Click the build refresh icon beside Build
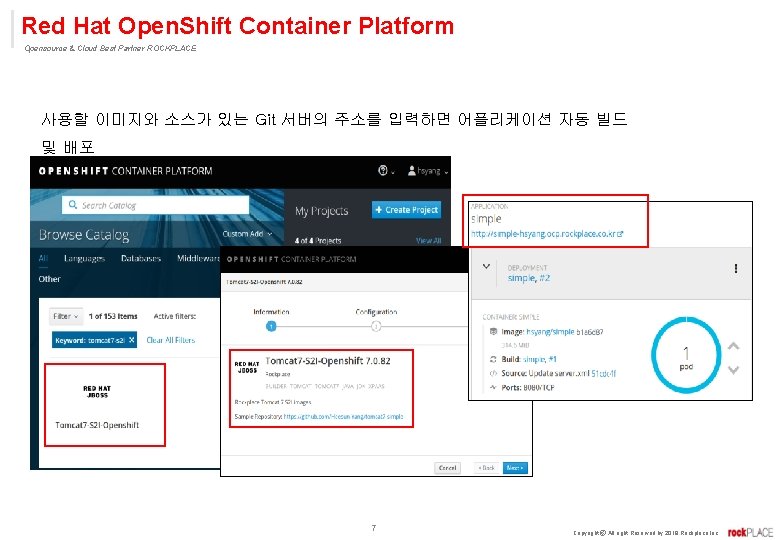The image size is (780, 540). point(493,359)
